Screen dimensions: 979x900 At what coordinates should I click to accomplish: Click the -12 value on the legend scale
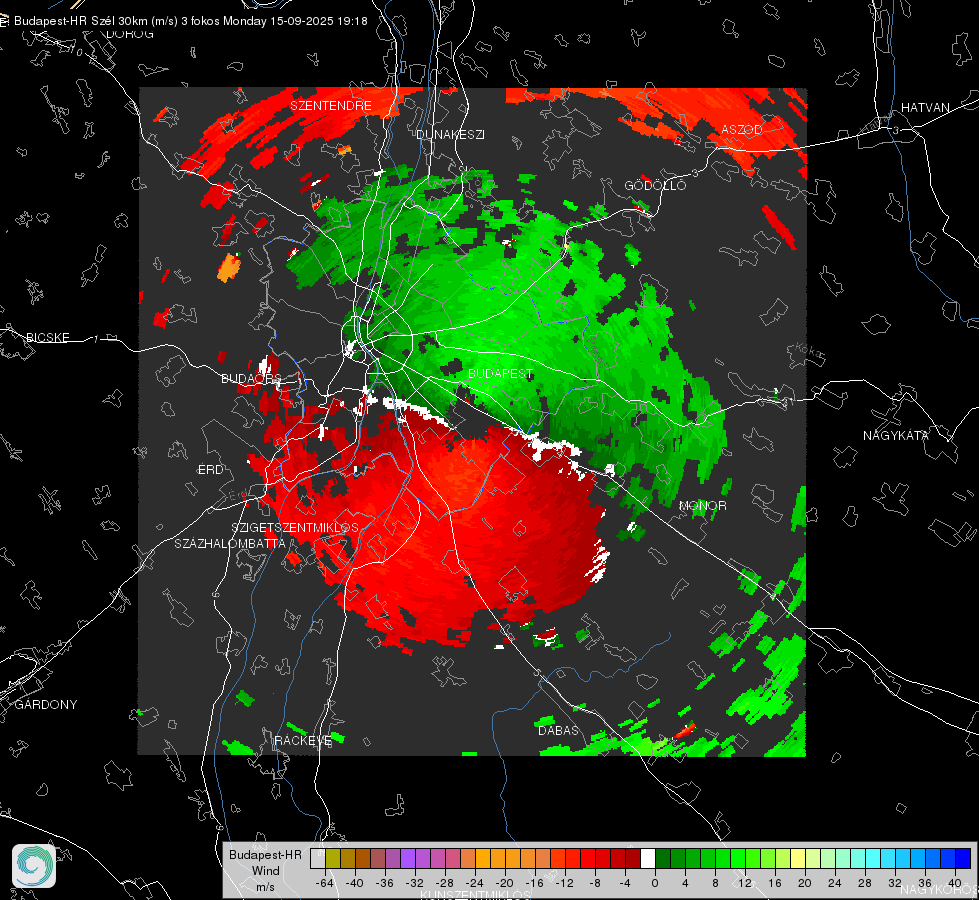pyautogui.click(x=564, y=883)
